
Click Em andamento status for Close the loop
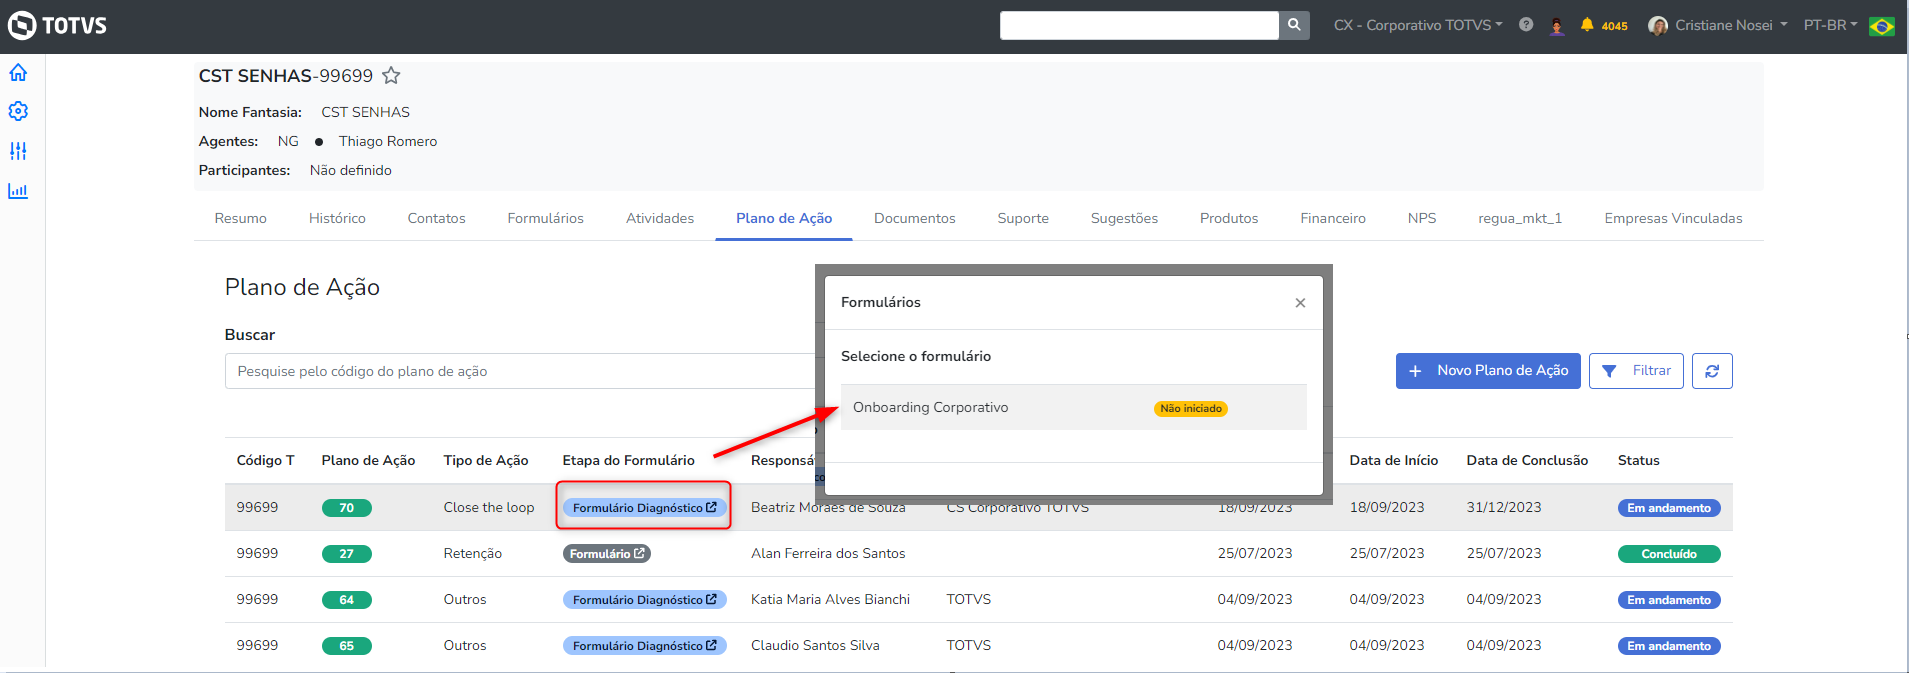click(1669, 508)
